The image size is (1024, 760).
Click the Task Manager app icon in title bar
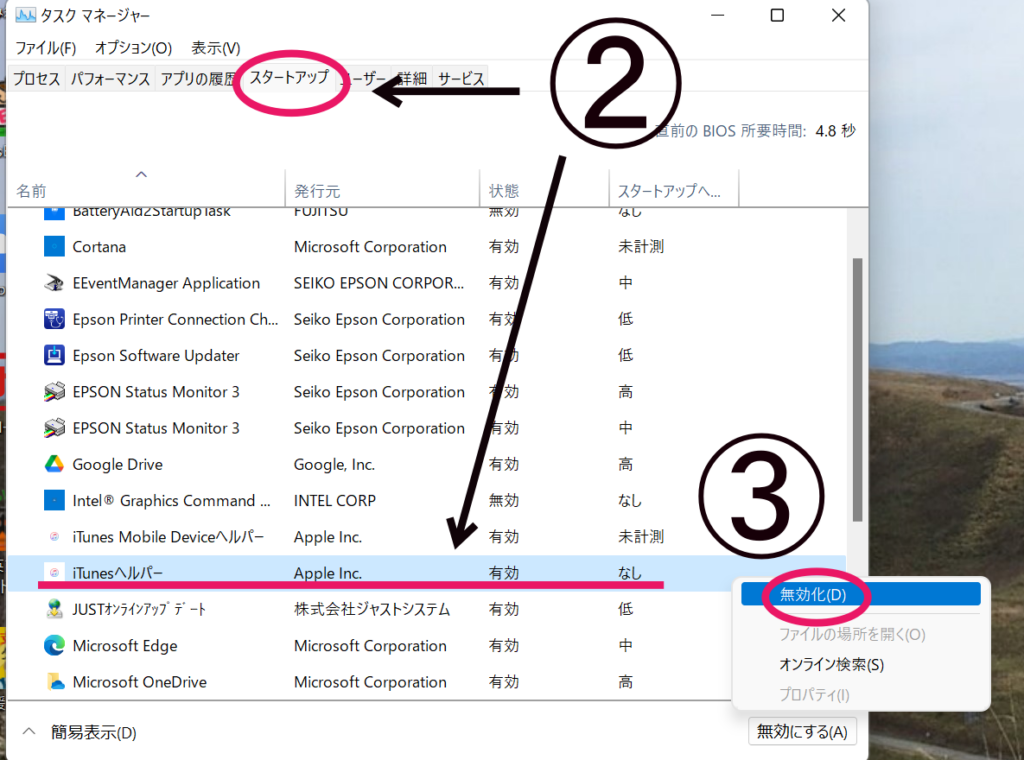click(x=25, y=15)
